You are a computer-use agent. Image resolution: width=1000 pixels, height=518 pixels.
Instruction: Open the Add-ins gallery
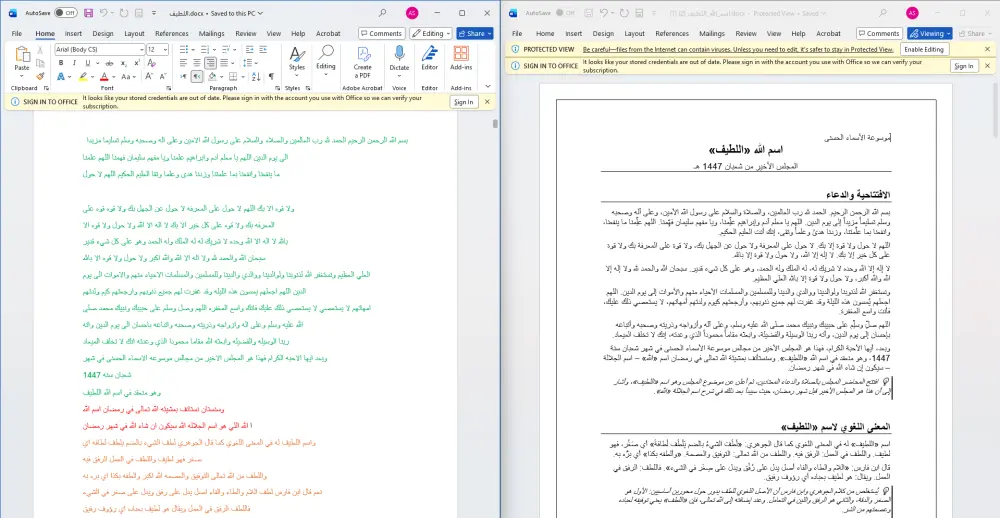(x=461, y=58)
